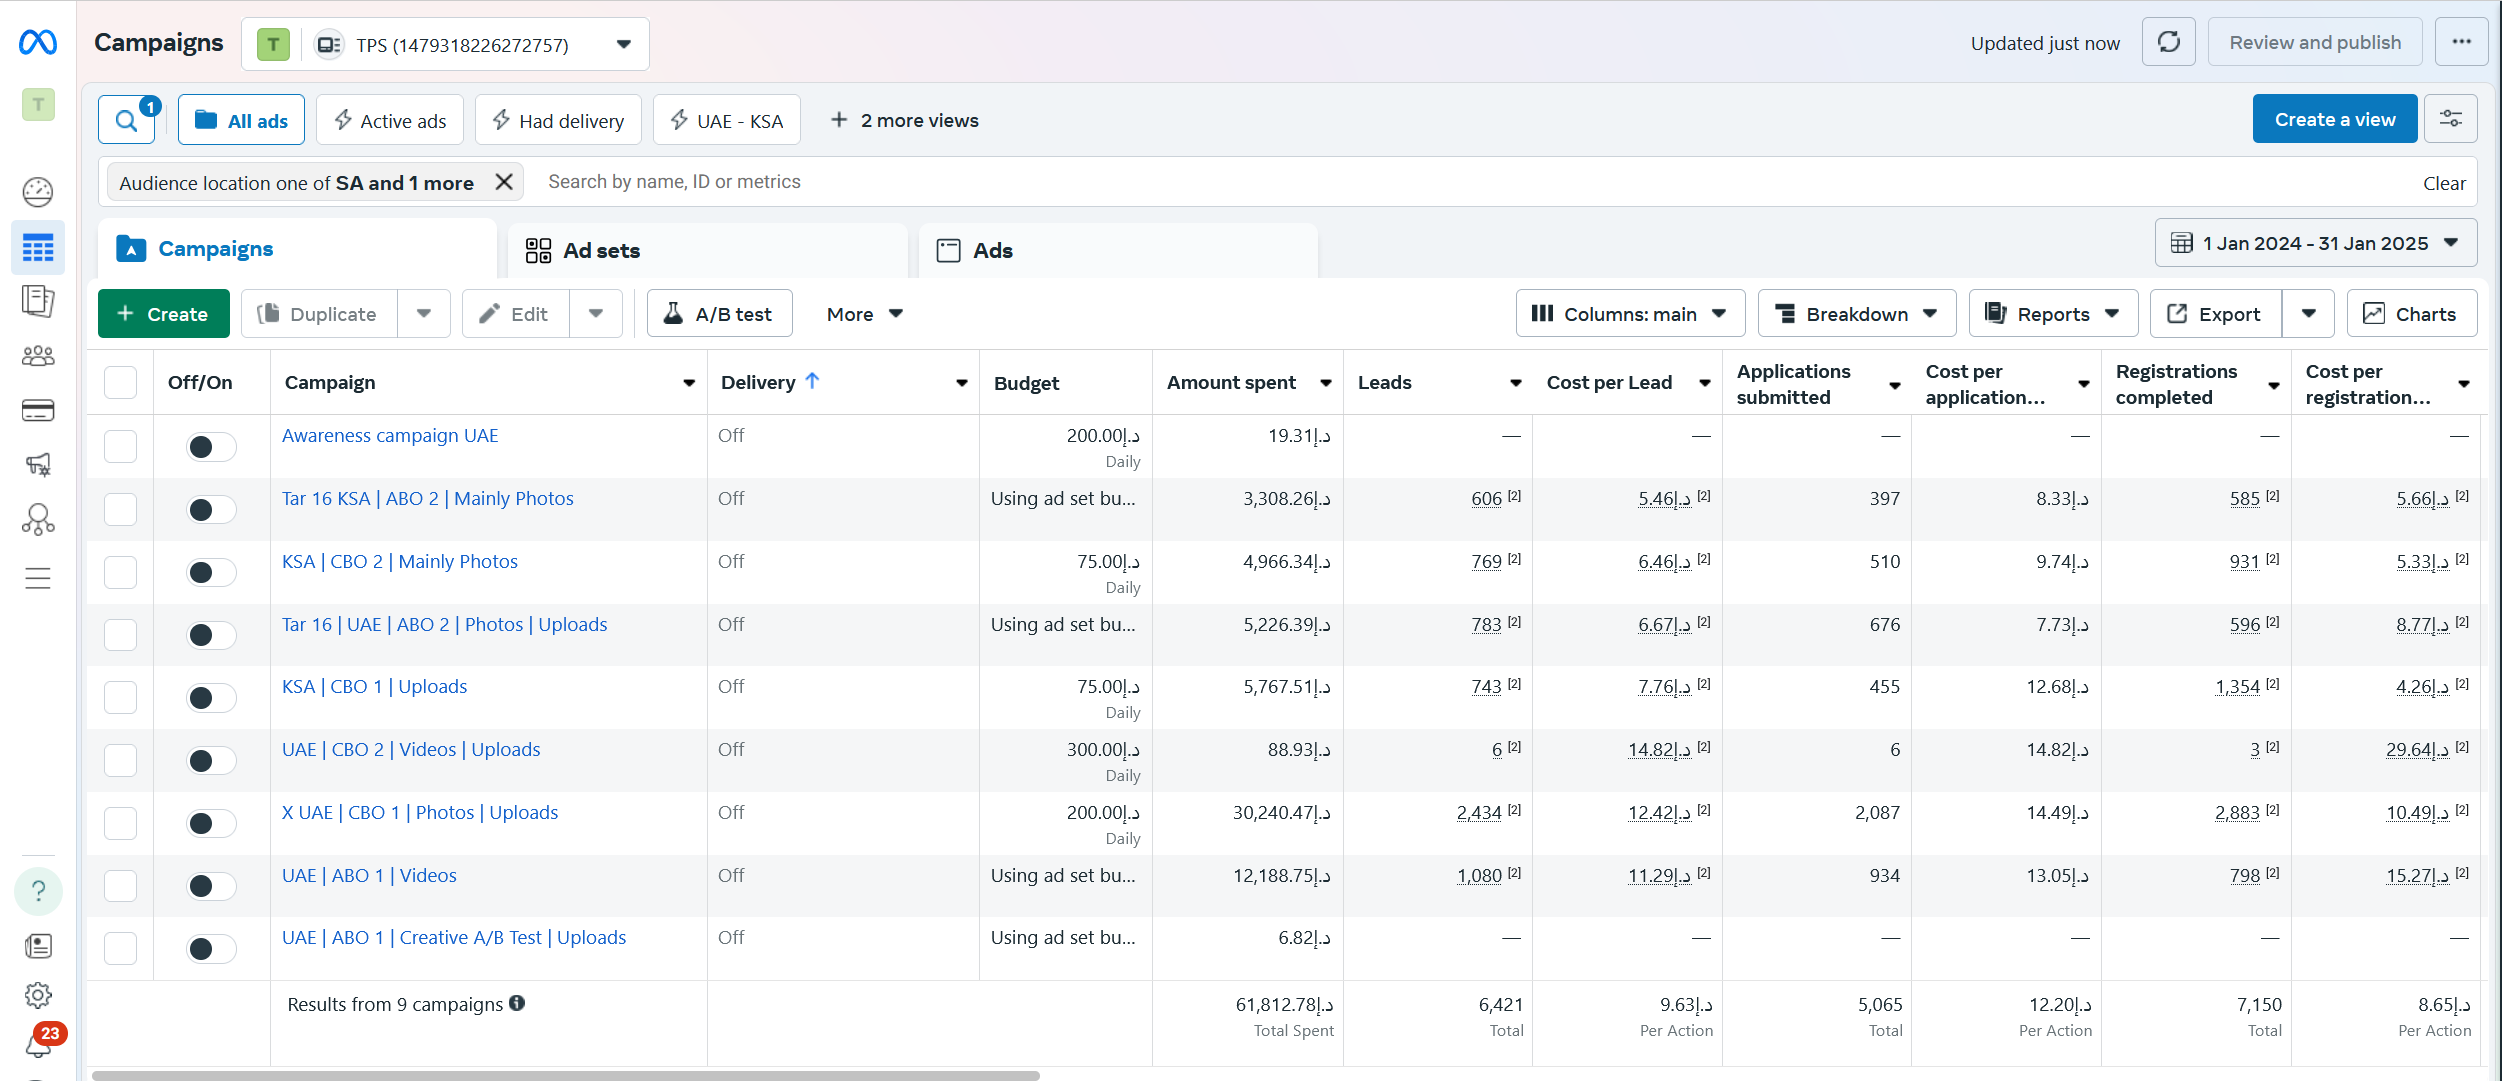
Task: Clear the search filters
Action: 2444,182
